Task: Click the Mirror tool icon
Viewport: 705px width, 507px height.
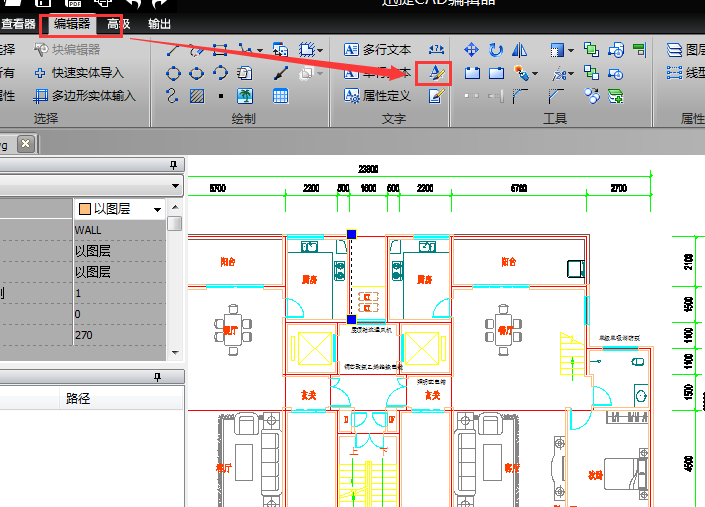Action: (x=519, y=49)
